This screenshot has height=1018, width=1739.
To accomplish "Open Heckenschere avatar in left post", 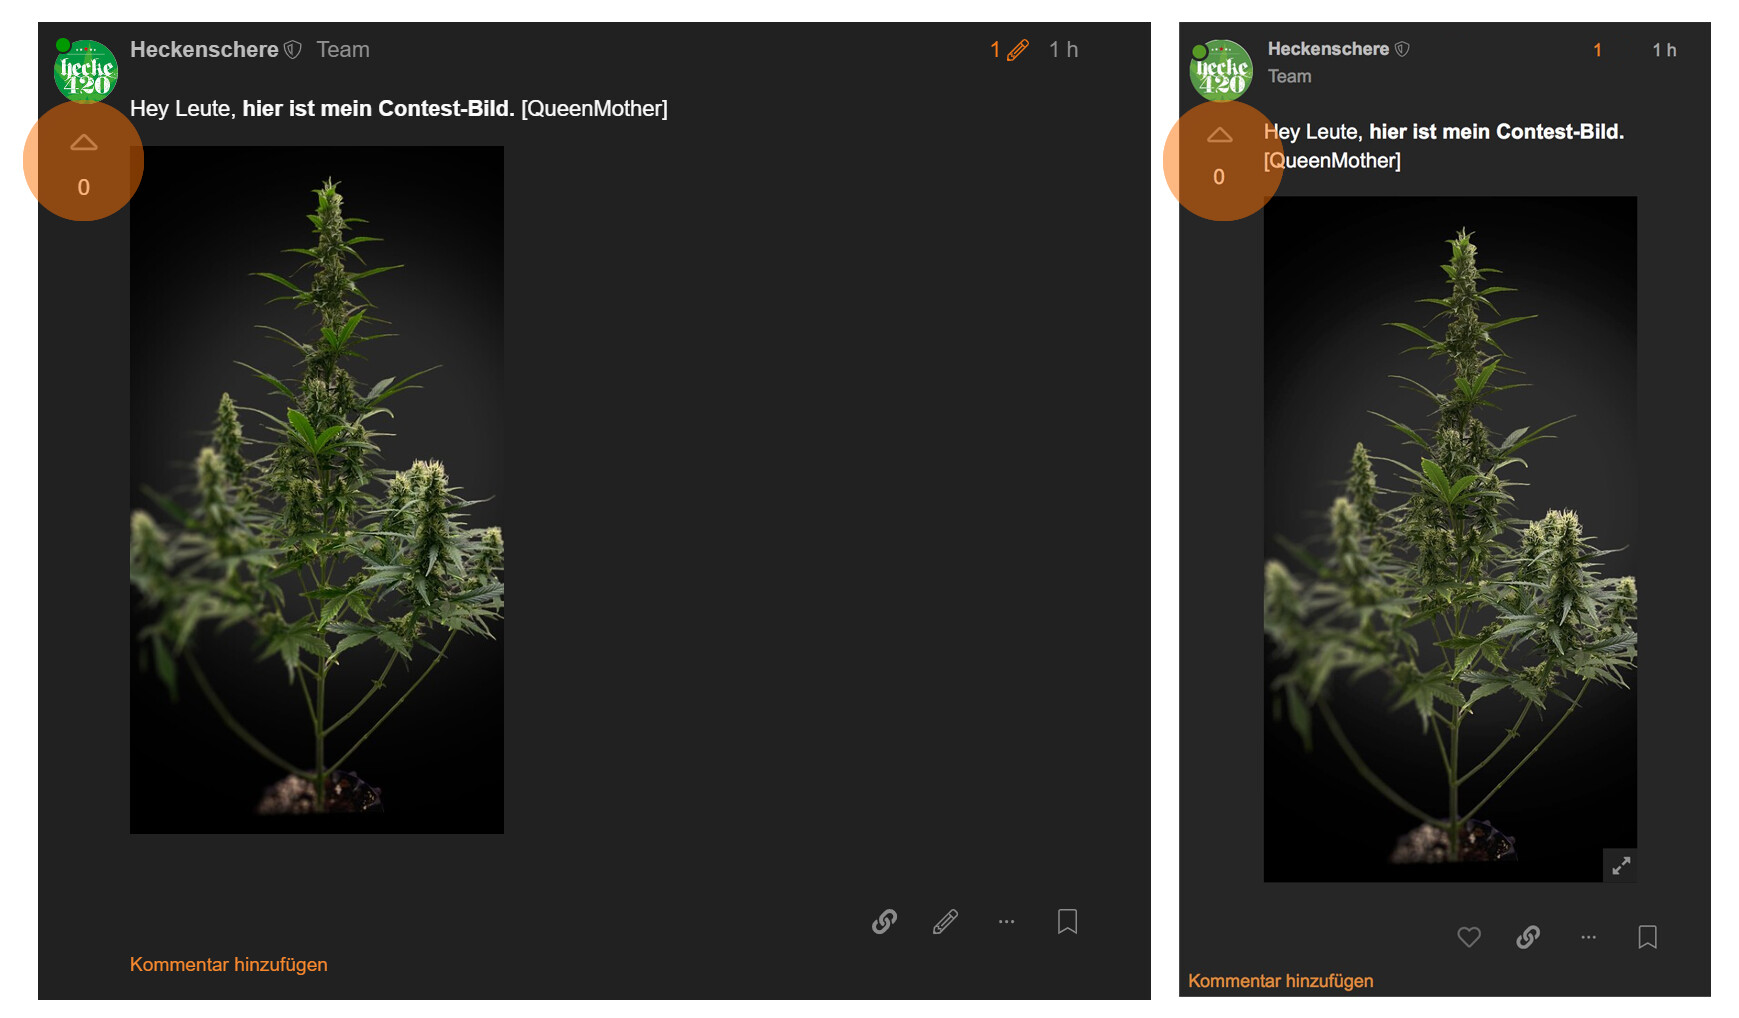I will 85,71.
